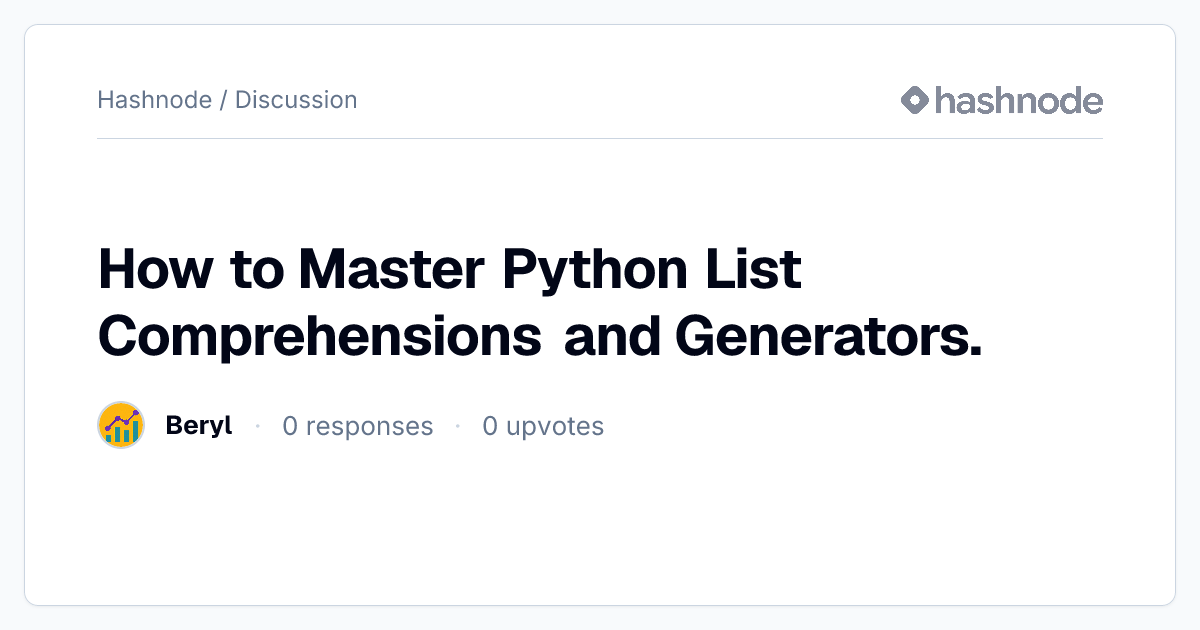
Task: Open Beryl's round avatar image
Action: pos(121,426)
